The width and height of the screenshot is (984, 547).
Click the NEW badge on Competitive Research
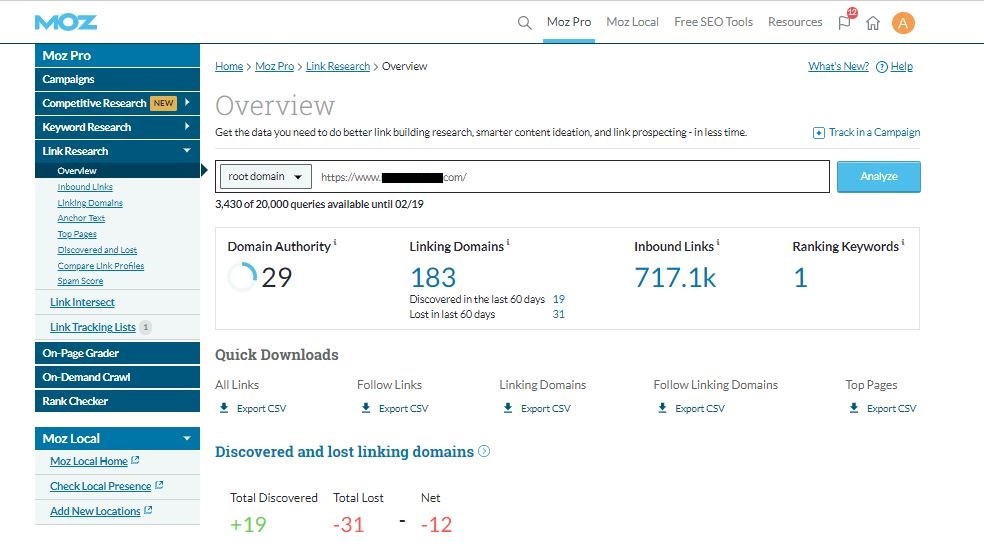point(163,103)
